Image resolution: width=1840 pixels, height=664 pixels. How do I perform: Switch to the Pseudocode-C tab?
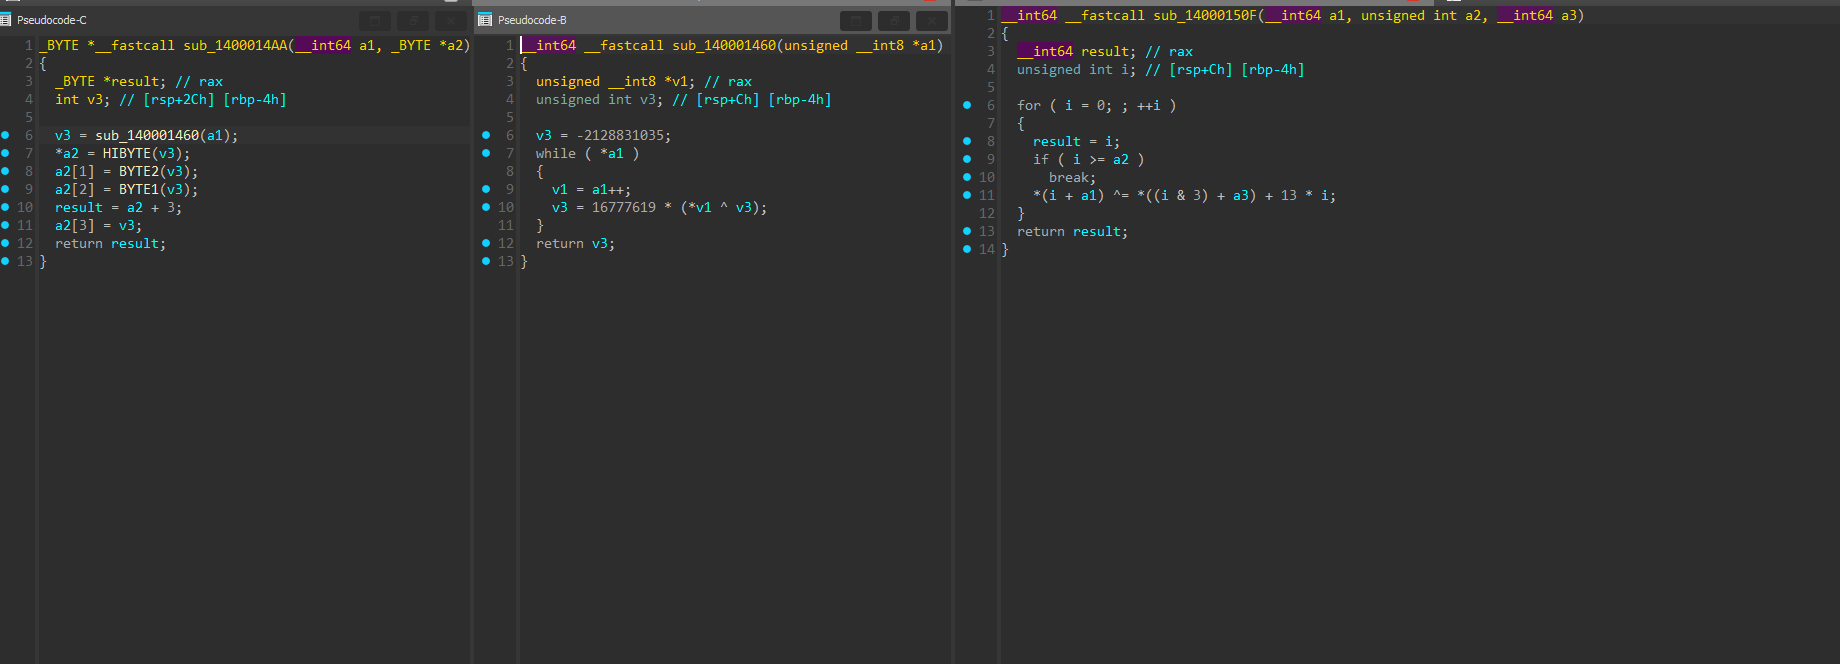[52, 20]
